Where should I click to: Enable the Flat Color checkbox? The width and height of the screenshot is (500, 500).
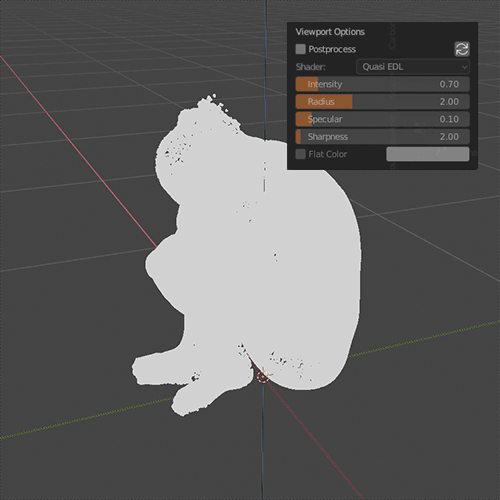pyautogui.click(x=300, y=154)
